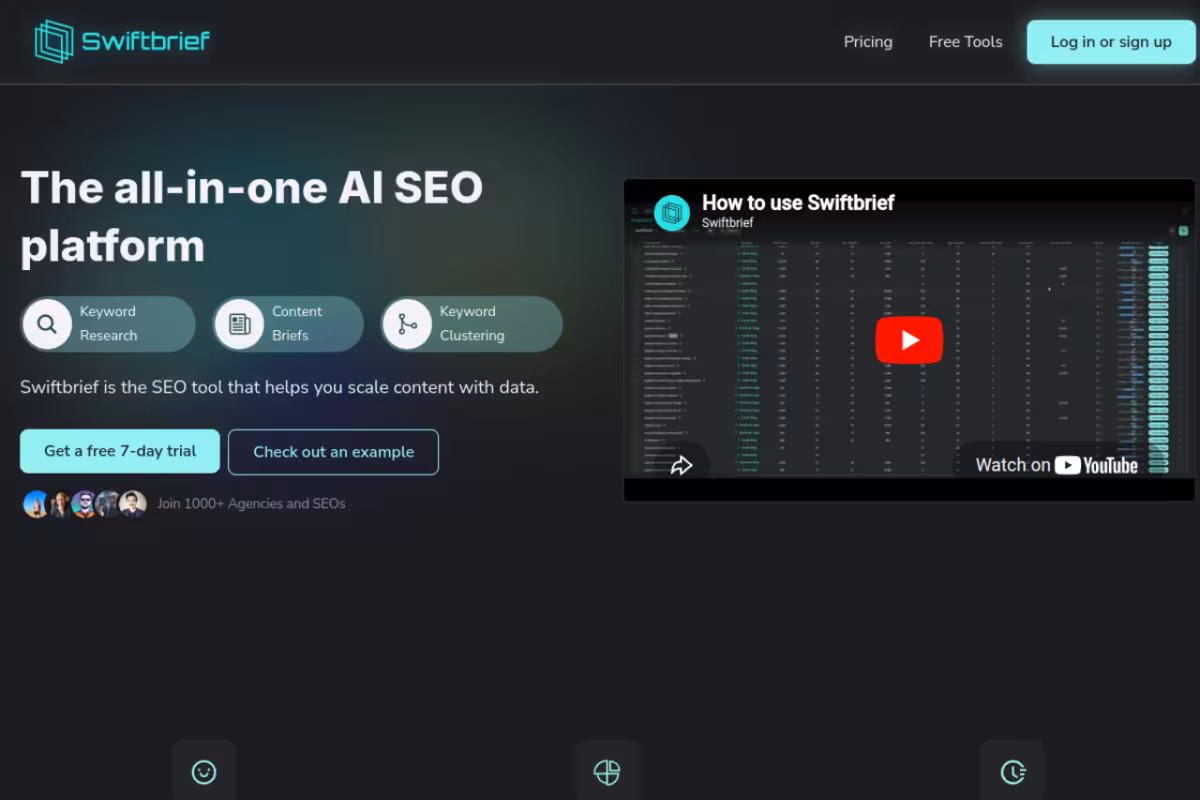Click Check out an example button
This screenshot has width=1200, height=800.
333,452
